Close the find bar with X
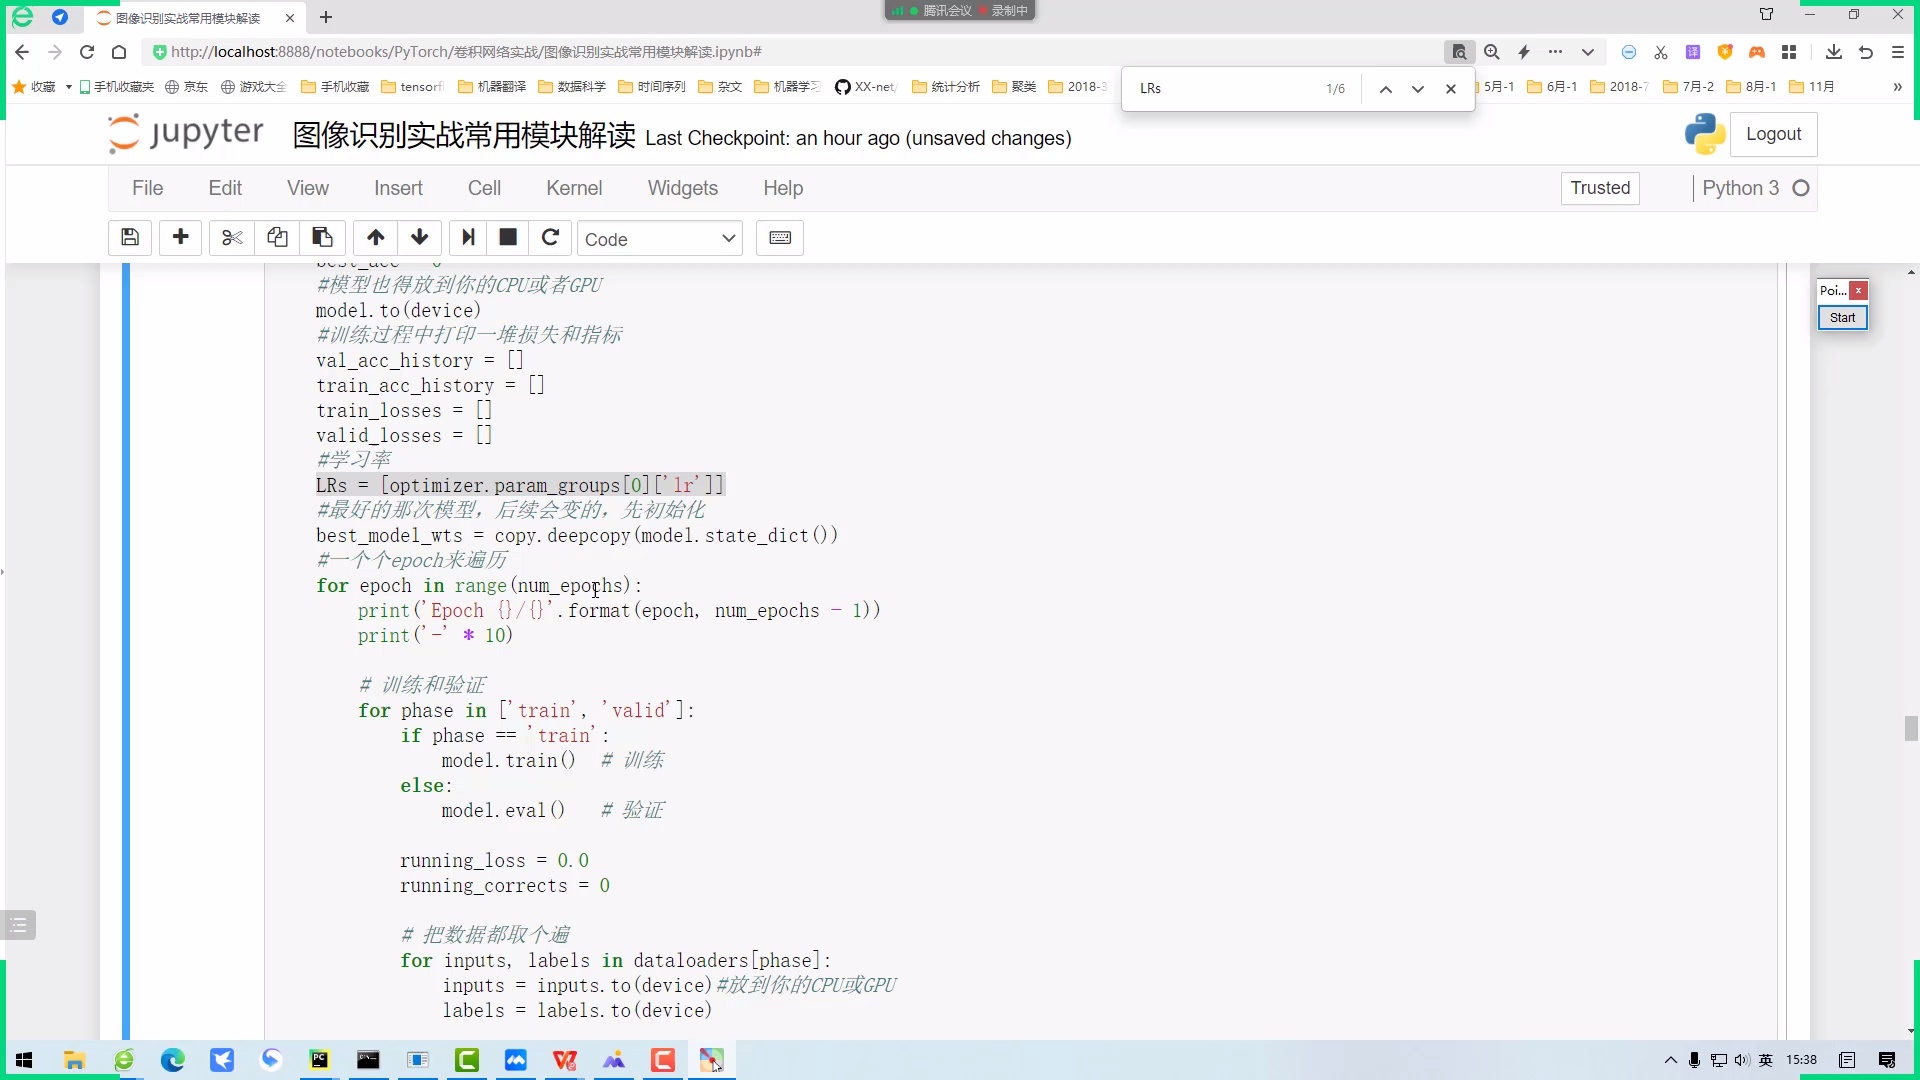 point(1451,88)
